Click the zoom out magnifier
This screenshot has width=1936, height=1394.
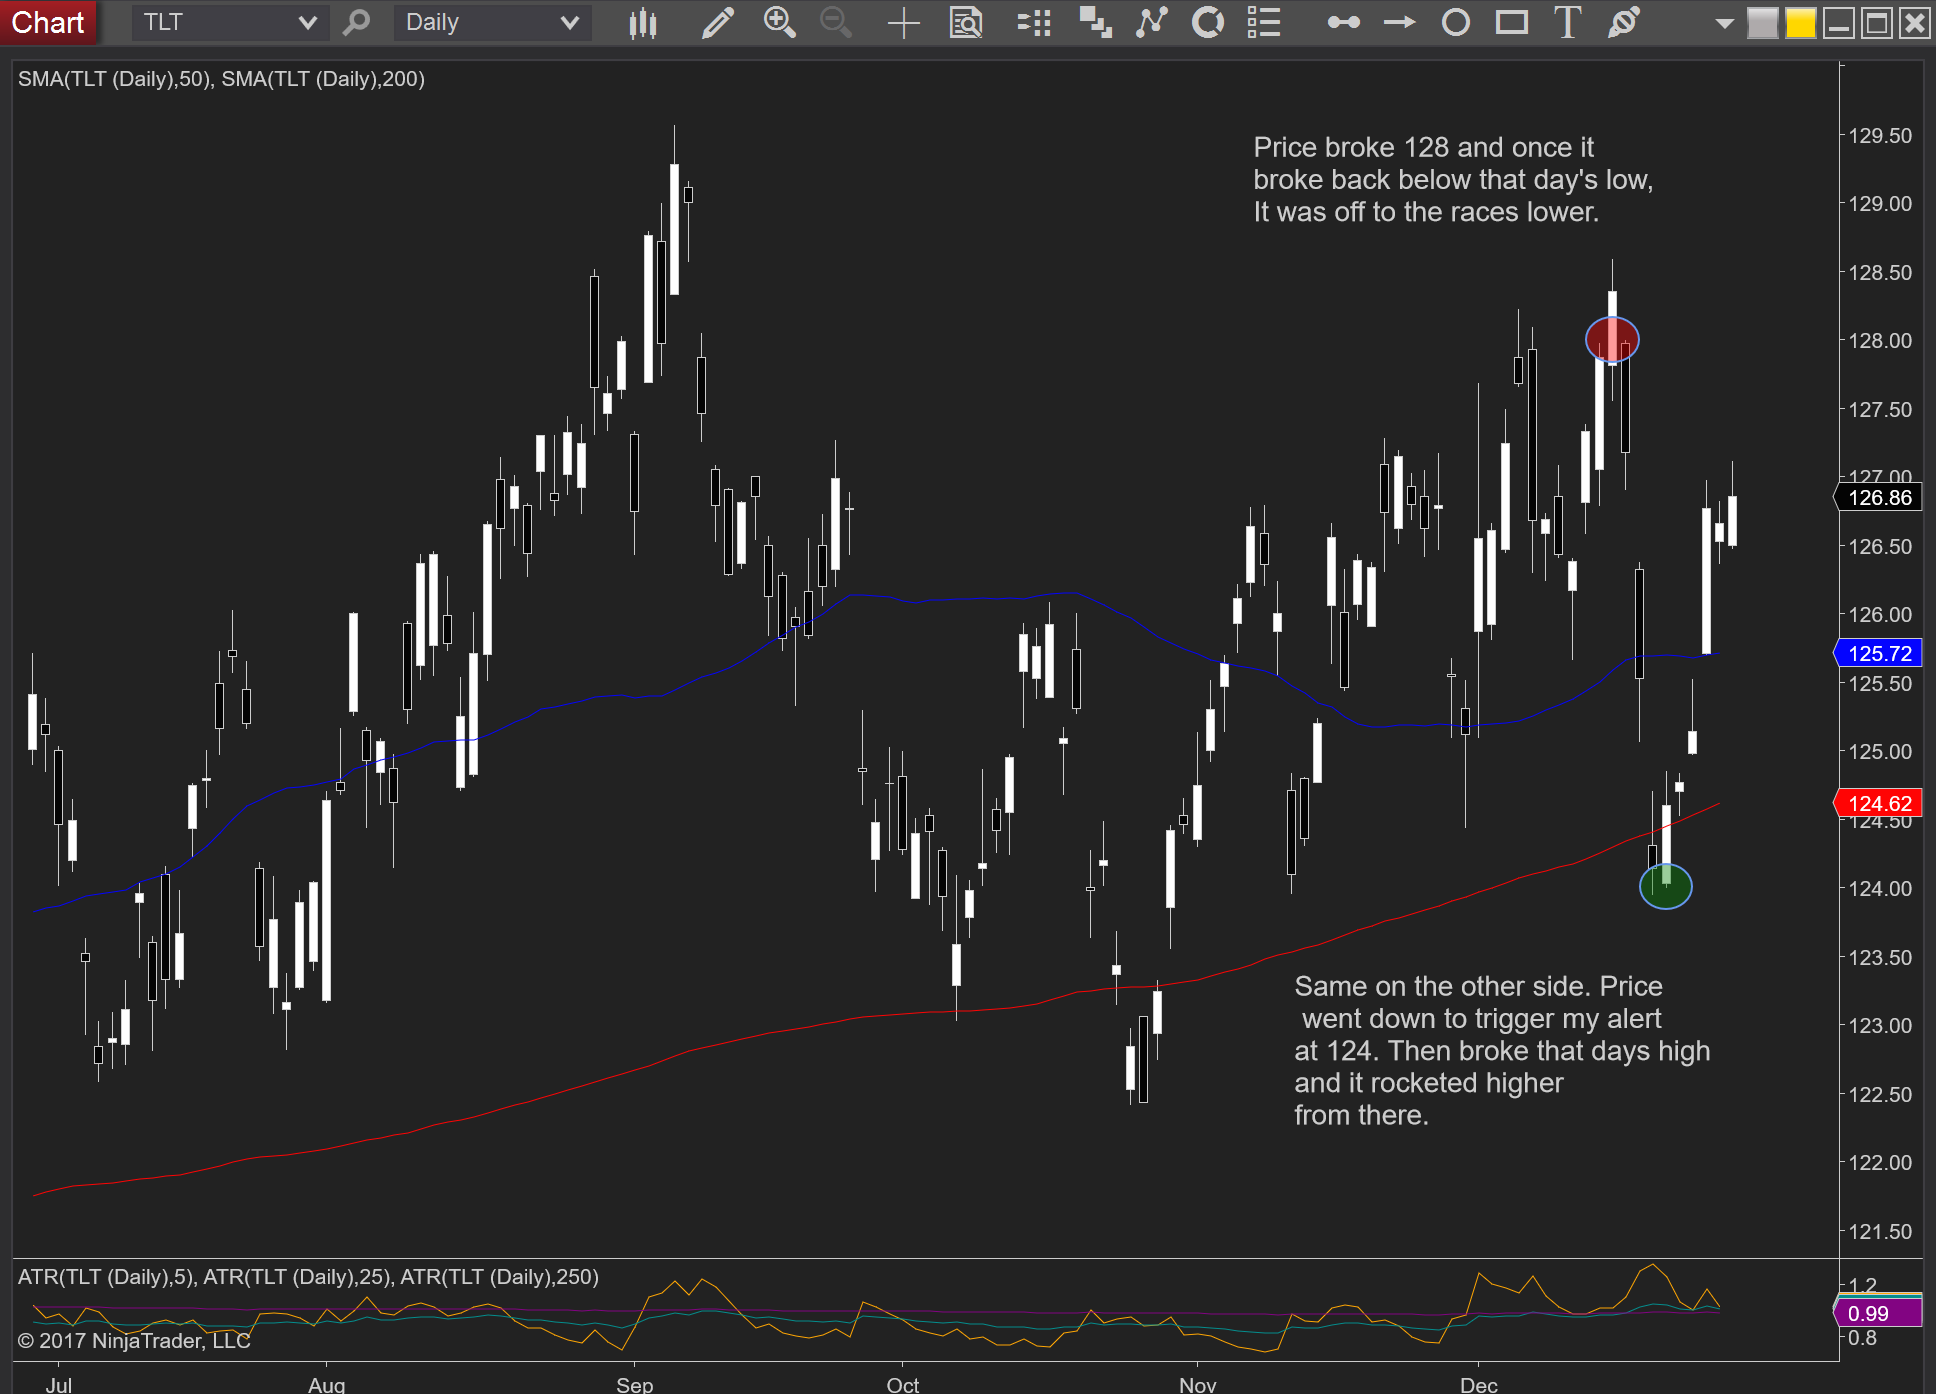(835, 22)
